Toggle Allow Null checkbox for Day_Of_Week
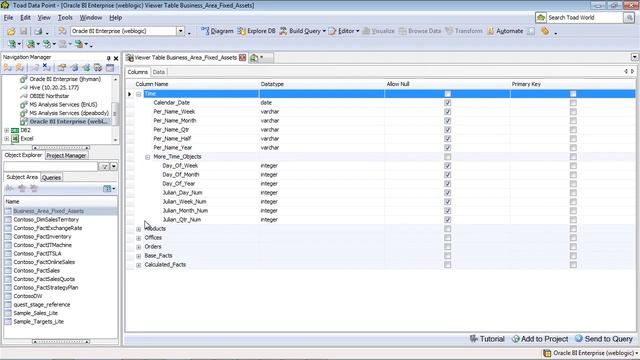The width and height of the screenshot is (640, 360). coord(448,166)
